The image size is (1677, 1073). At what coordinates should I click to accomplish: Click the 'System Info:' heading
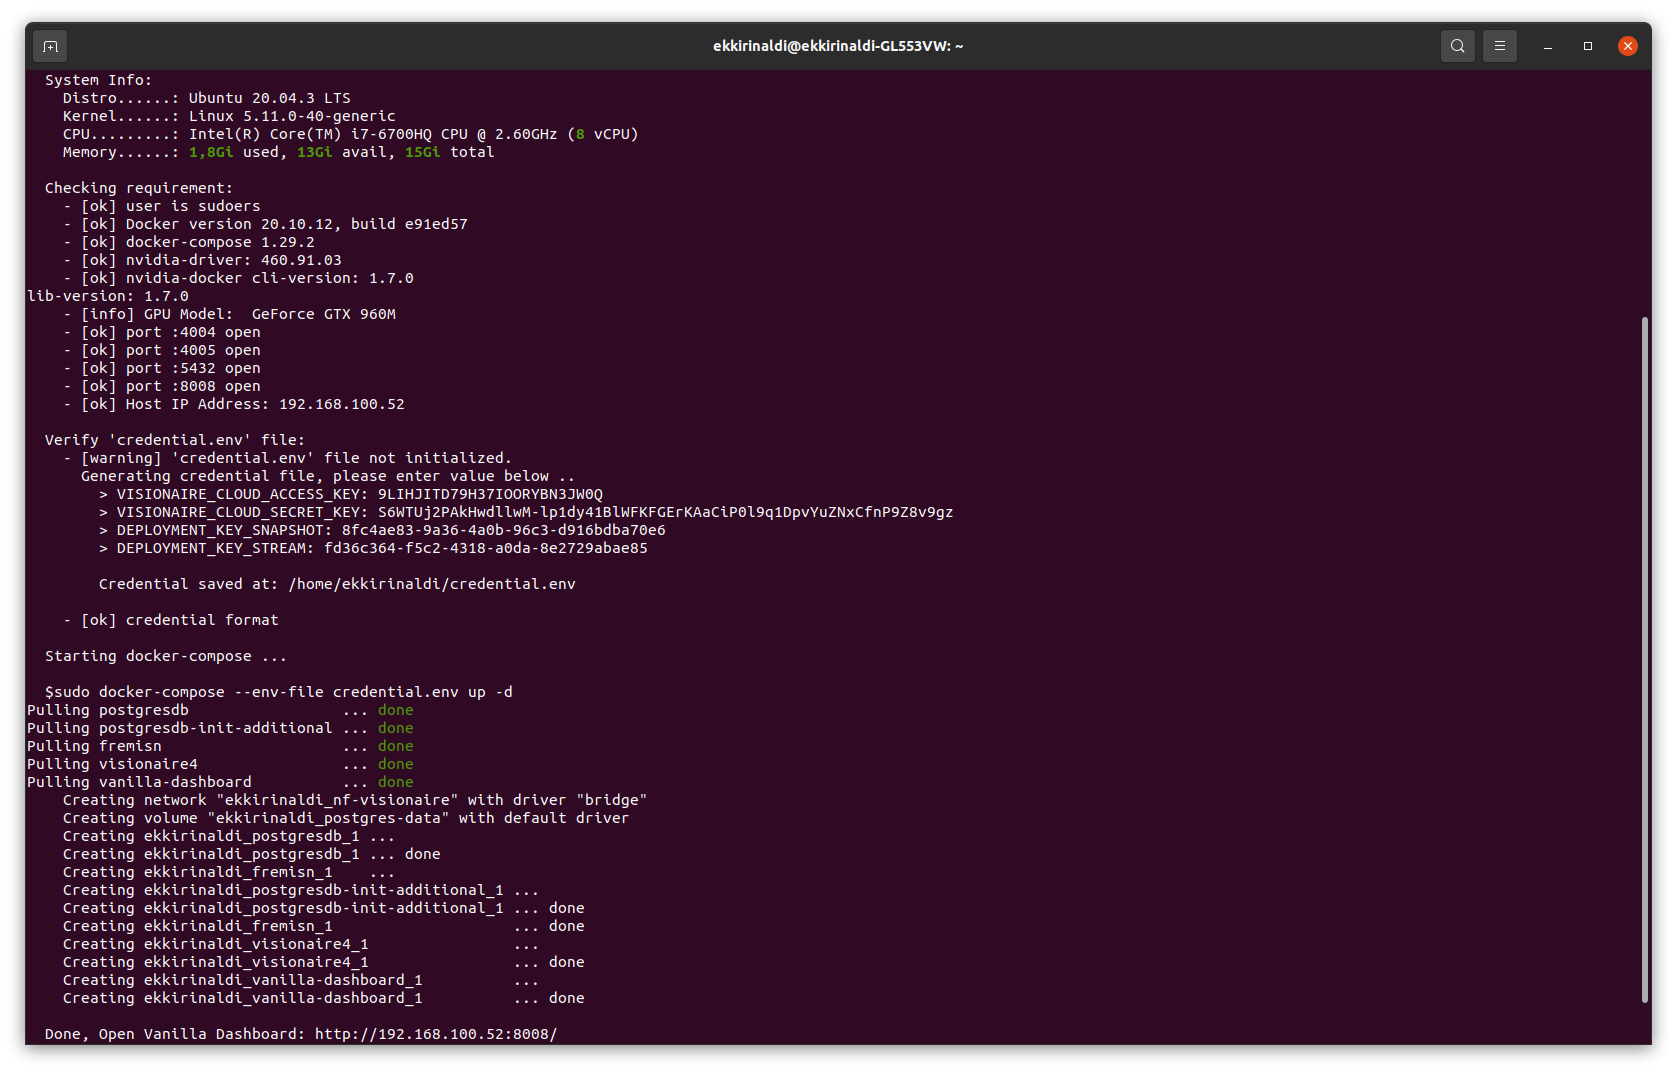point(99,80)
